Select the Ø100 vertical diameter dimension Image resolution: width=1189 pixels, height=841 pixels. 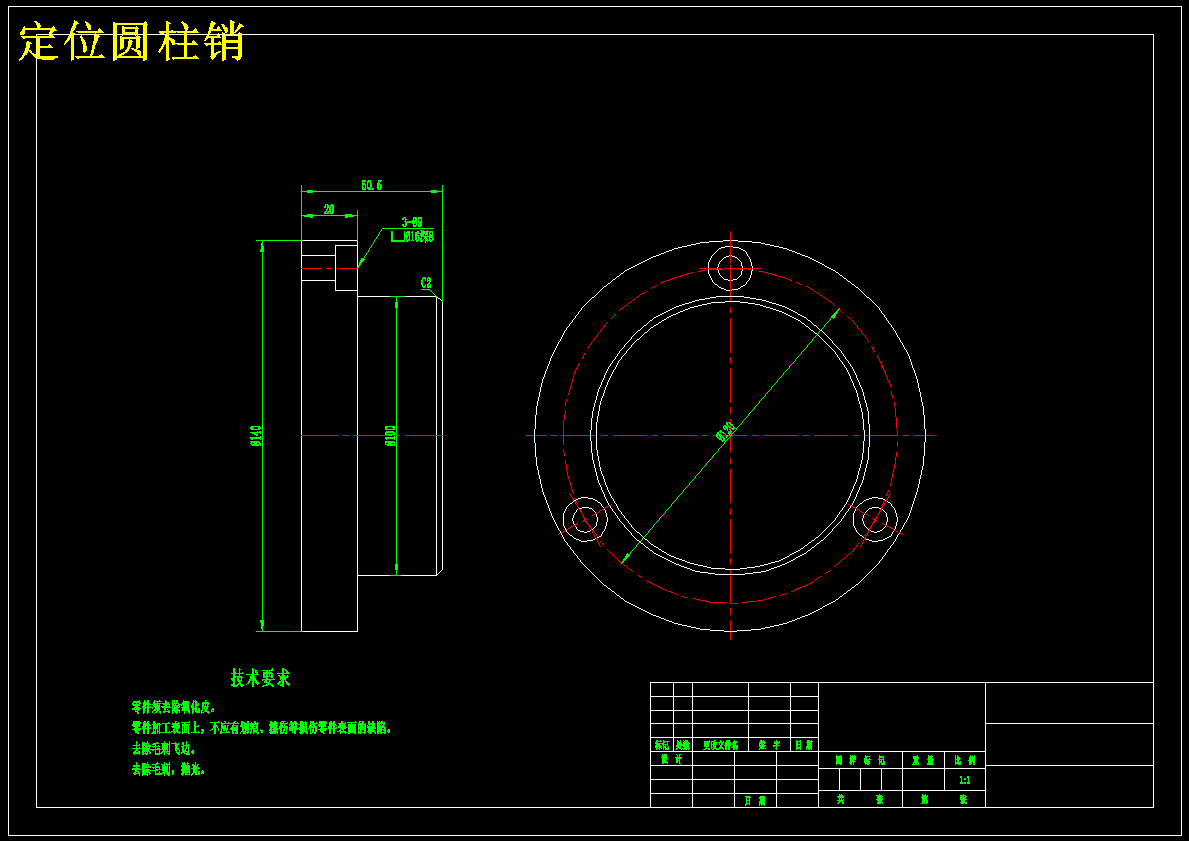pyautogui.click(x=391, y=435)
